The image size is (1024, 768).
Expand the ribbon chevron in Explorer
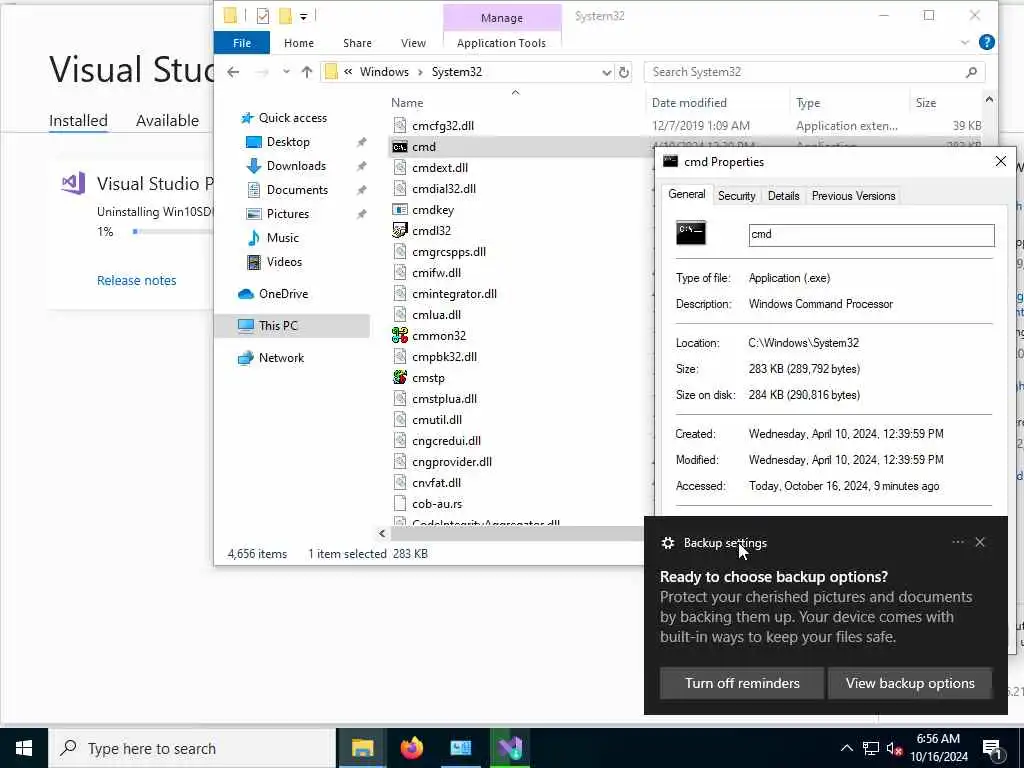(965, 42)
